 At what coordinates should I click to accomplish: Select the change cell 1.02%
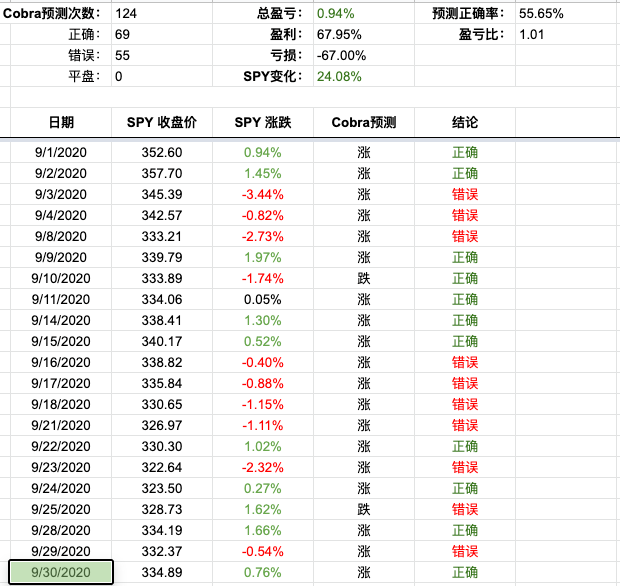tap(263, 446)
